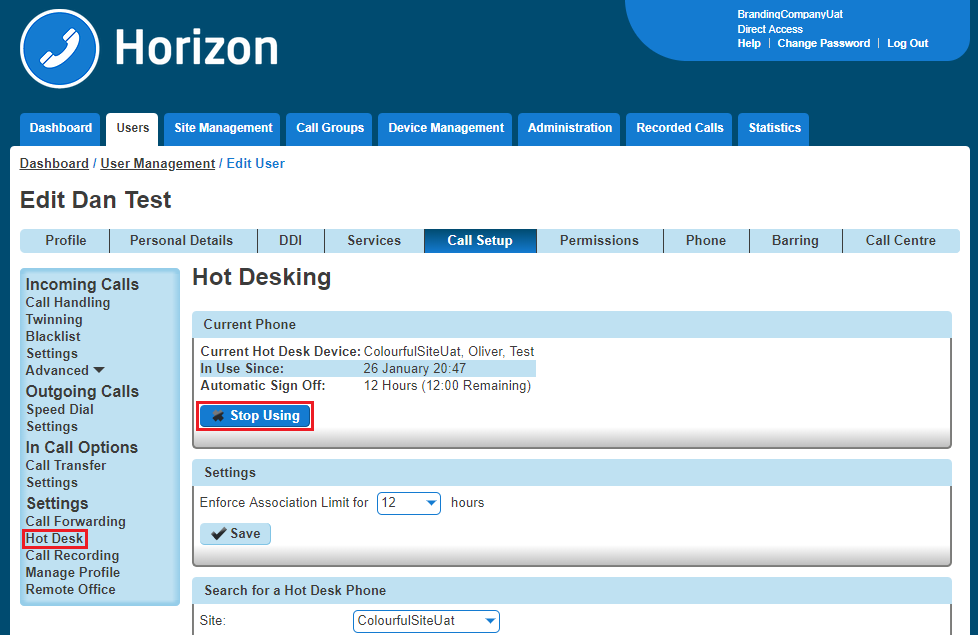Open the Dashboard main tab

tap(61, 128)
